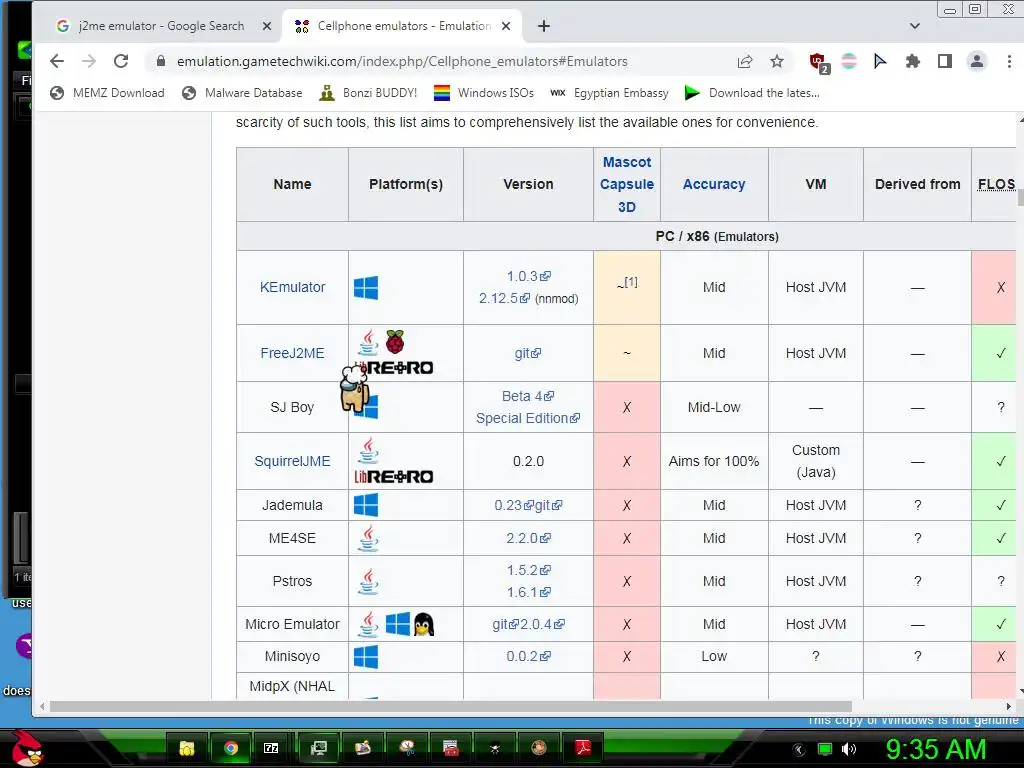Click the forward navigation arrow
The image size is (1024, 768).
(x=89, y=61)
